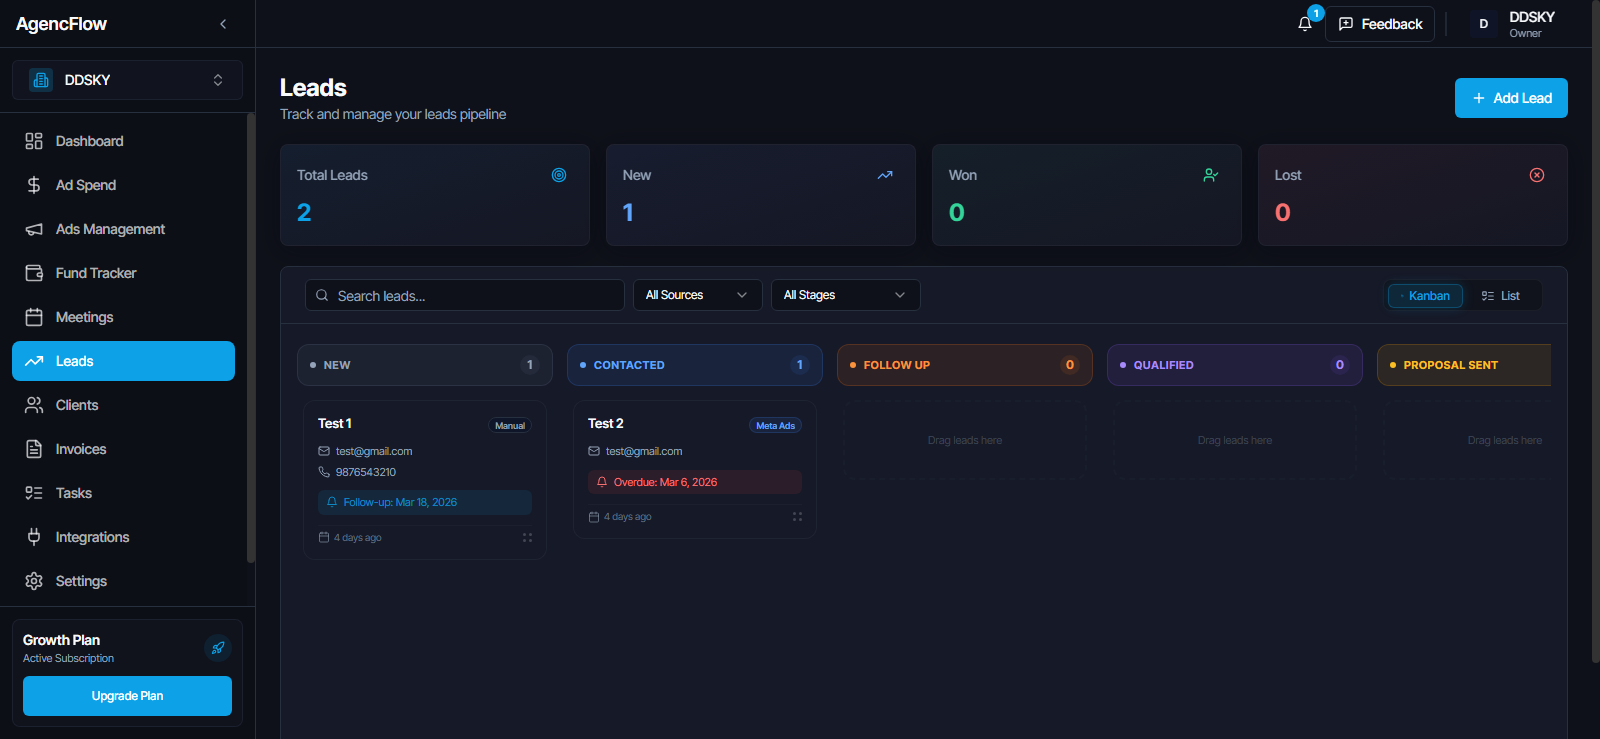Open the notifications bell
Image resolution: width=1600 pixels, height=739 pixels.
click(x=1305, y=24)
